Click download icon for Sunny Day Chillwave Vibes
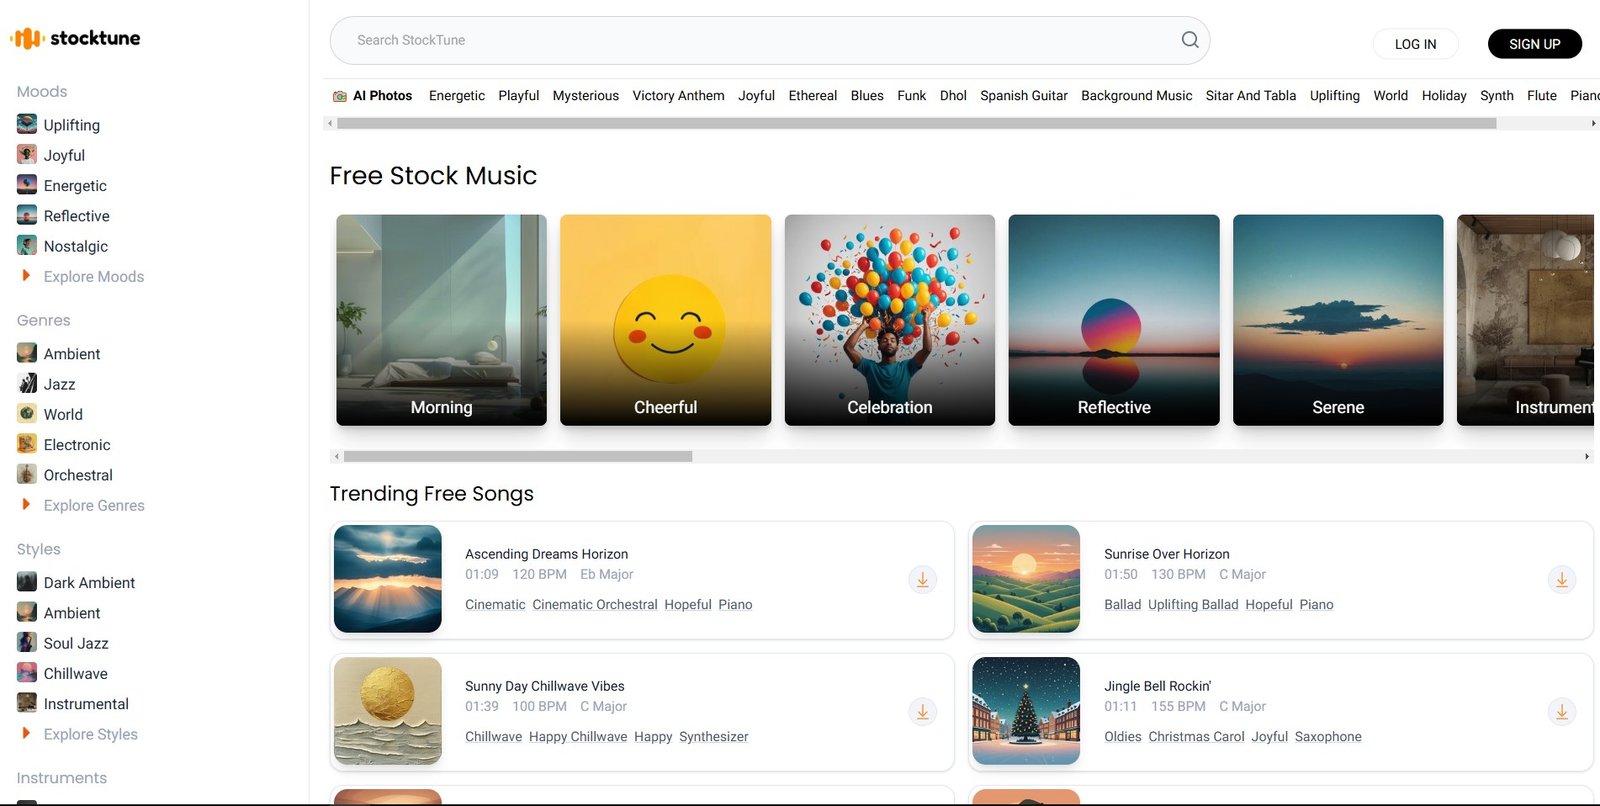1600x806 pixels. click(x=922, y=712)
